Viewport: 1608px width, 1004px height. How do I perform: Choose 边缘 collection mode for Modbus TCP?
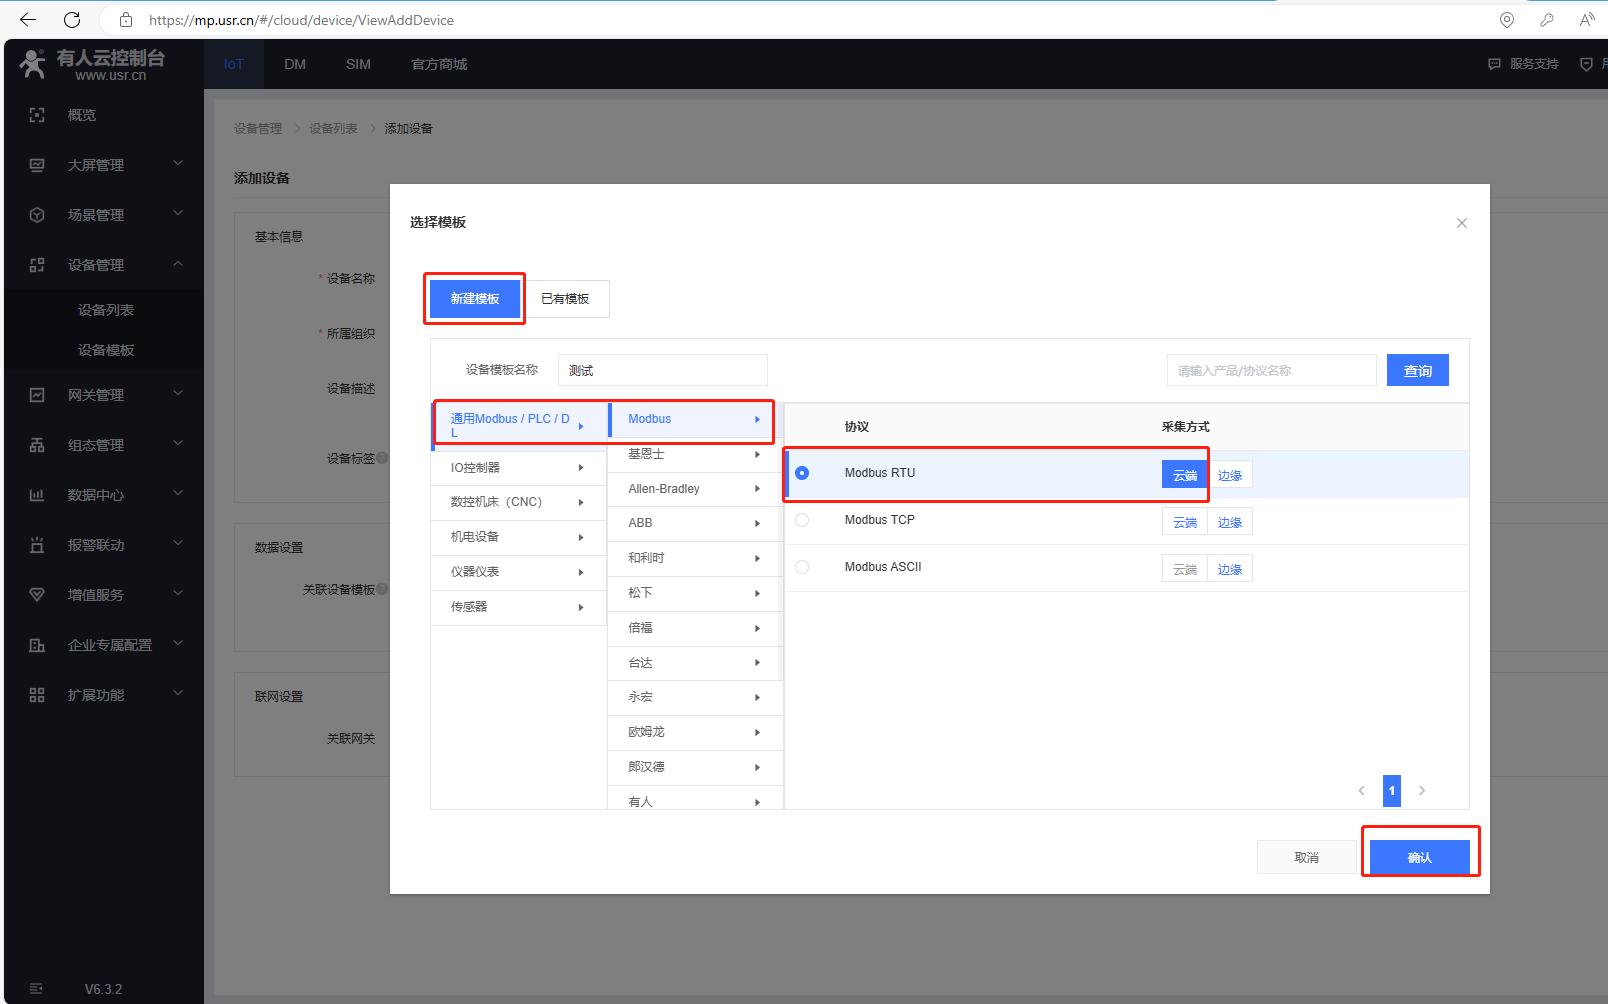[1229, 523]
